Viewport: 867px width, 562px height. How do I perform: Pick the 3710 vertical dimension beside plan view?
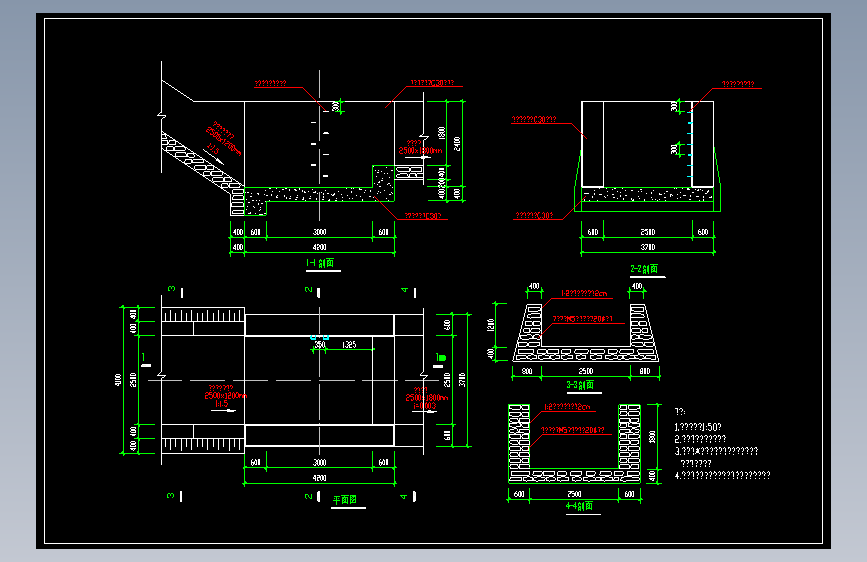462,380
